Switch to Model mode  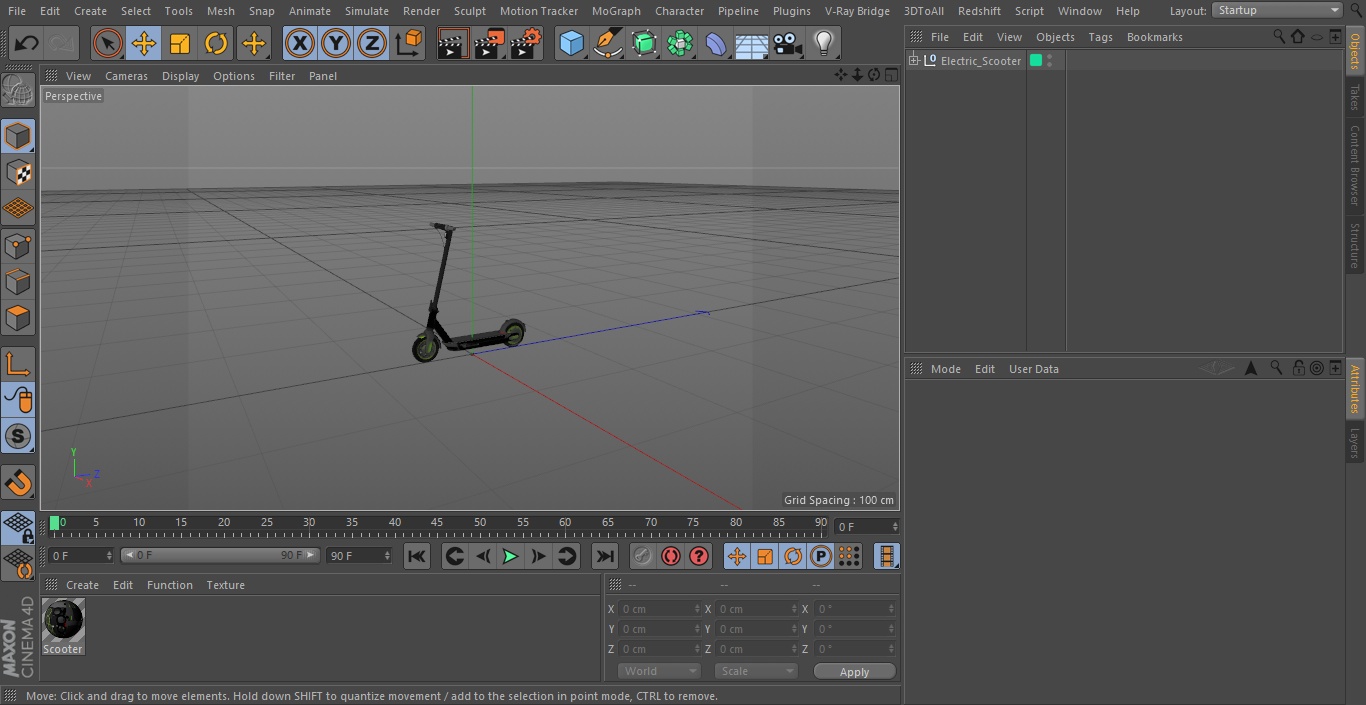coord(18,136)
